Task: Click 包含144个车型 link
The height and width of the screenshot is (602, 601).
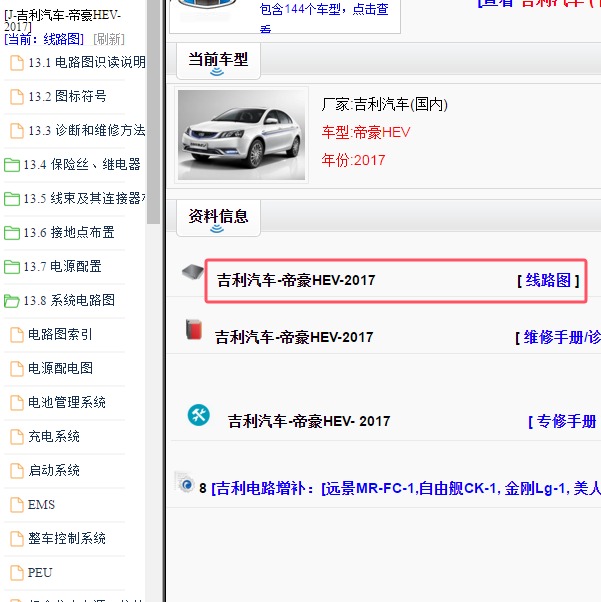Action: [324, 17]
